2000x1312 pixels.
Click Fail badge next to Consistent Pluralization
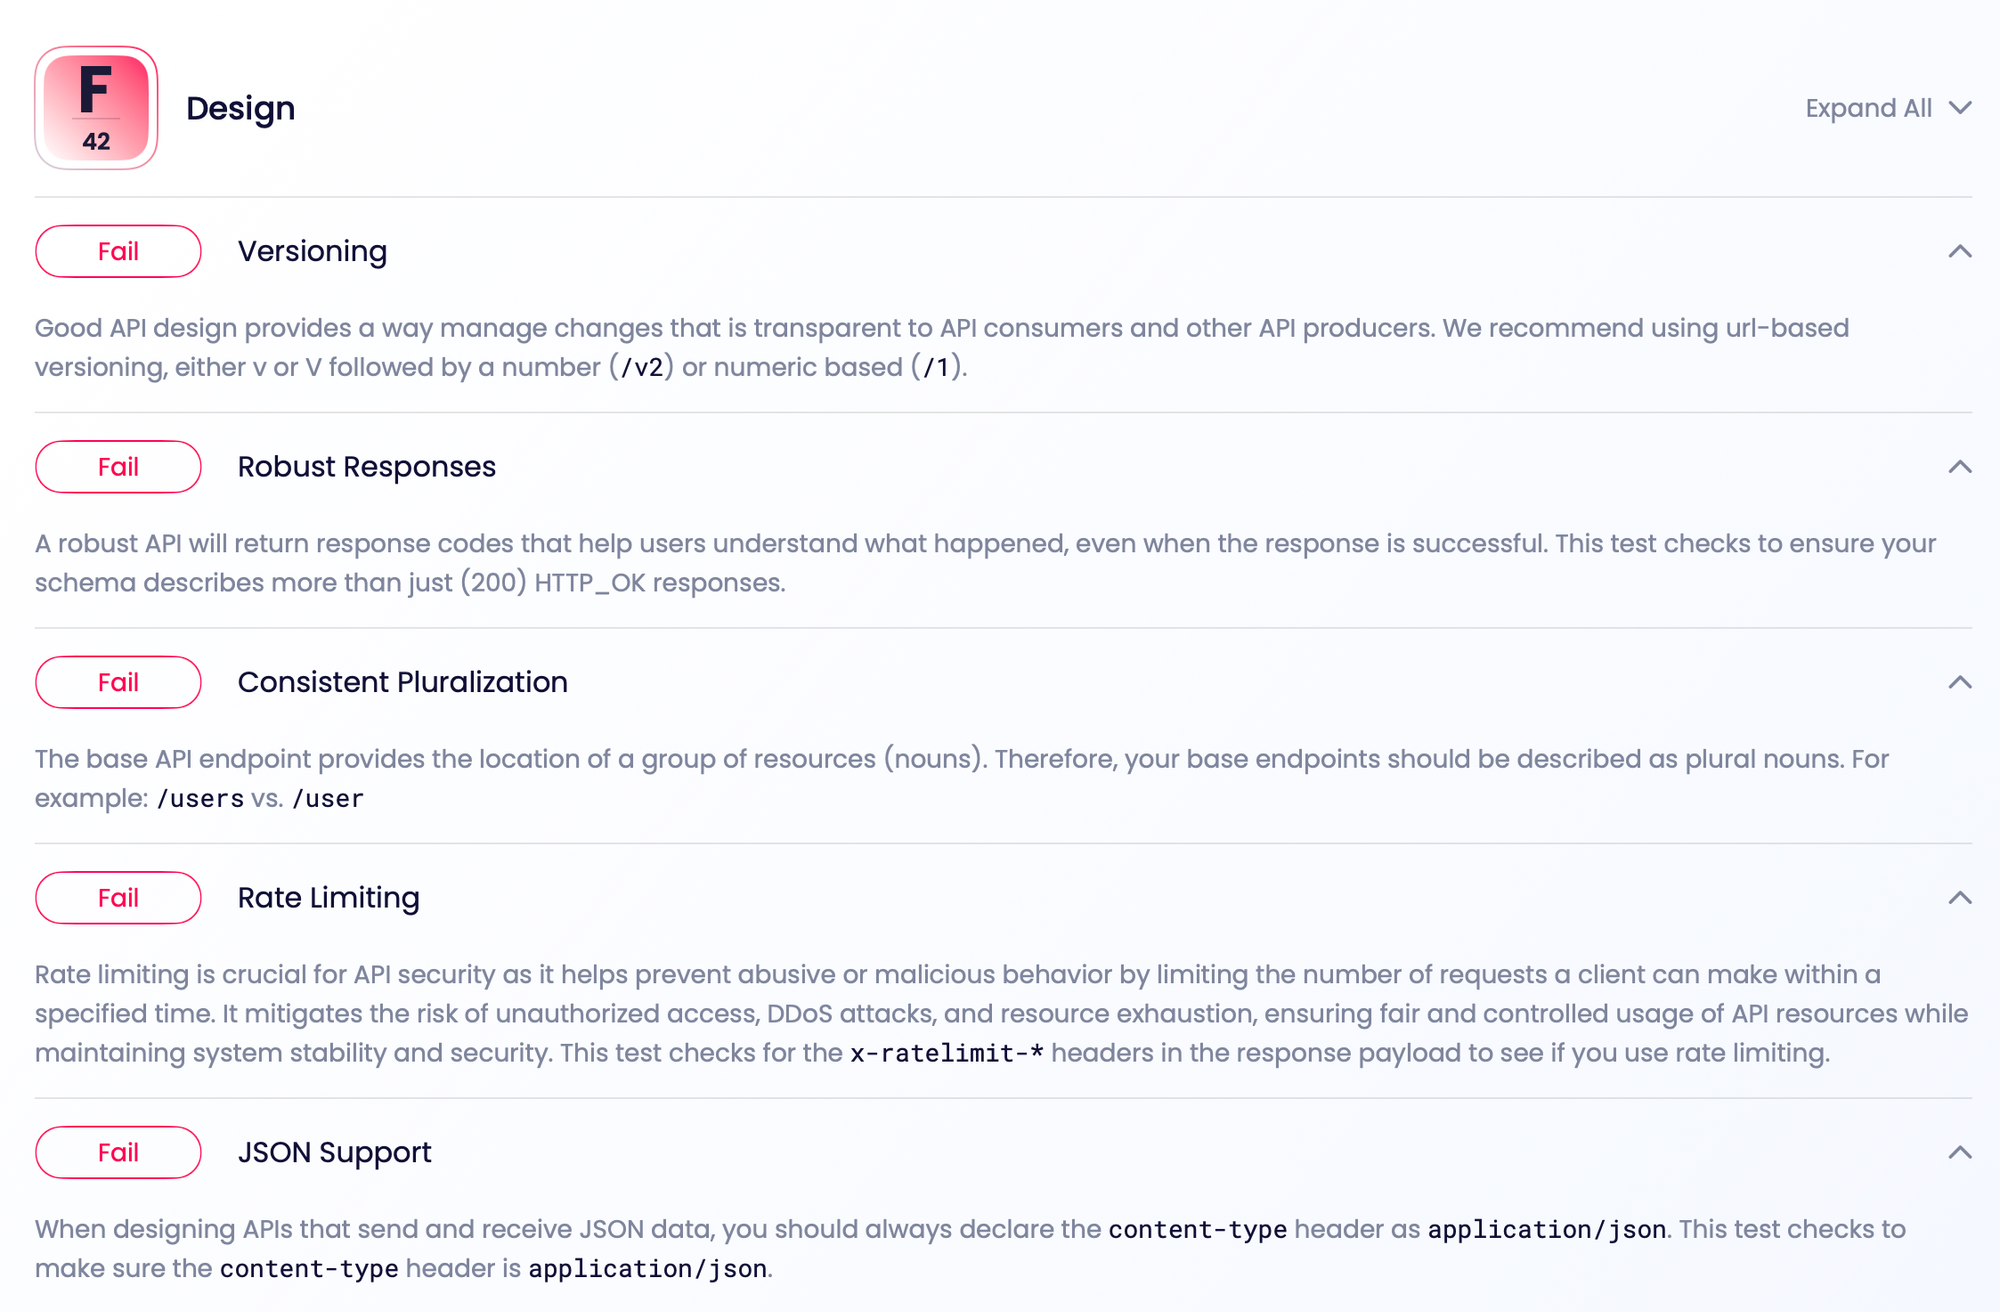click(118, 682)
